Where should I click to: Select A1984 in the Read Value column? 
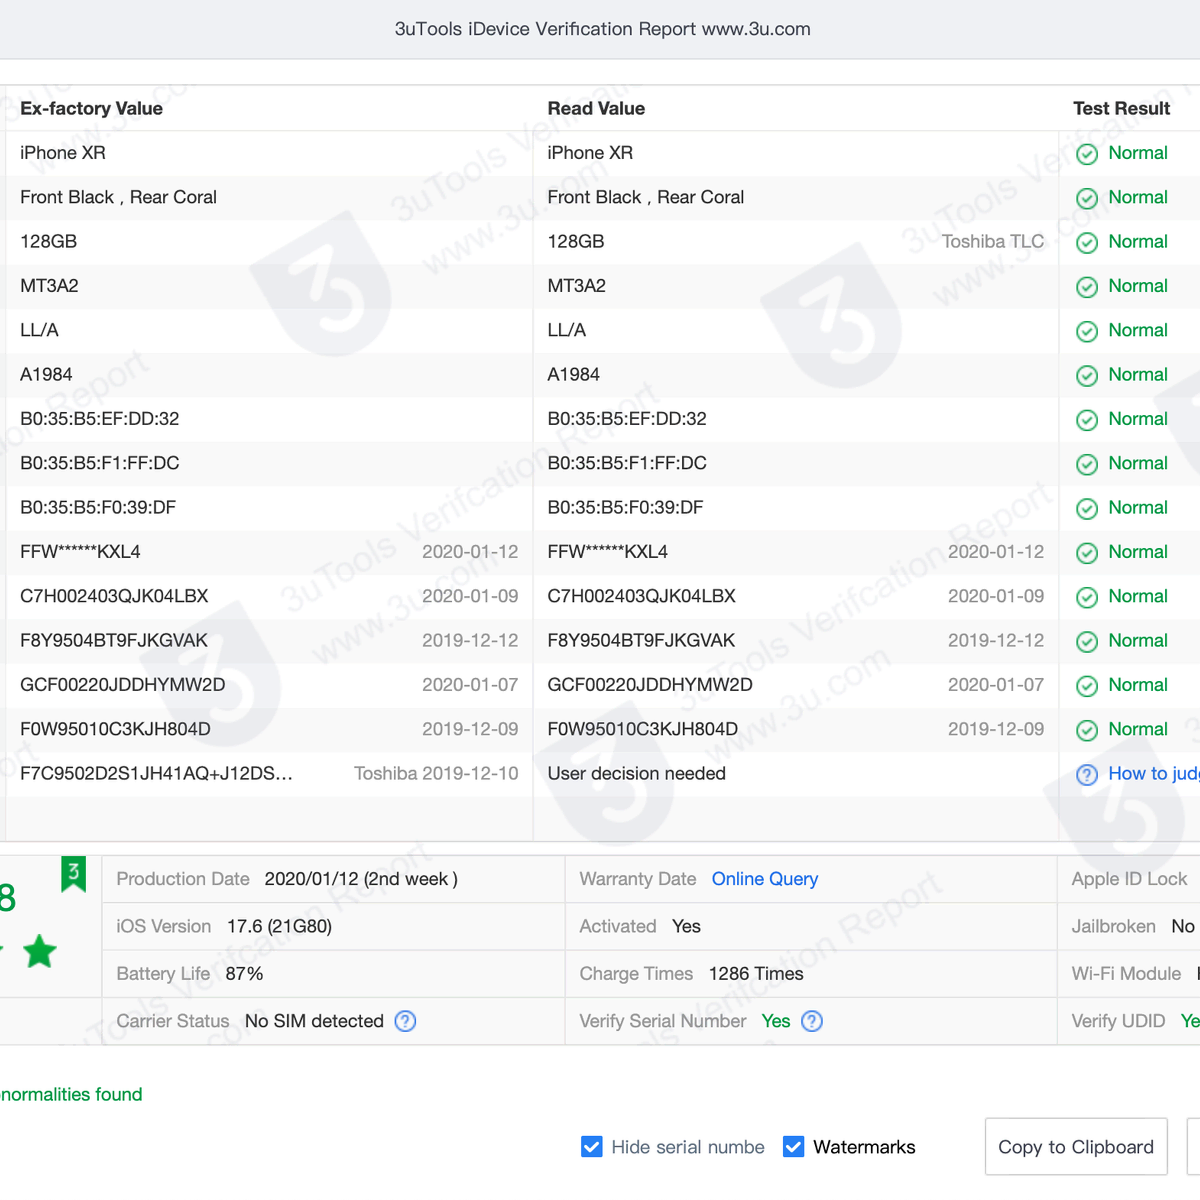[x=574, y=374]
